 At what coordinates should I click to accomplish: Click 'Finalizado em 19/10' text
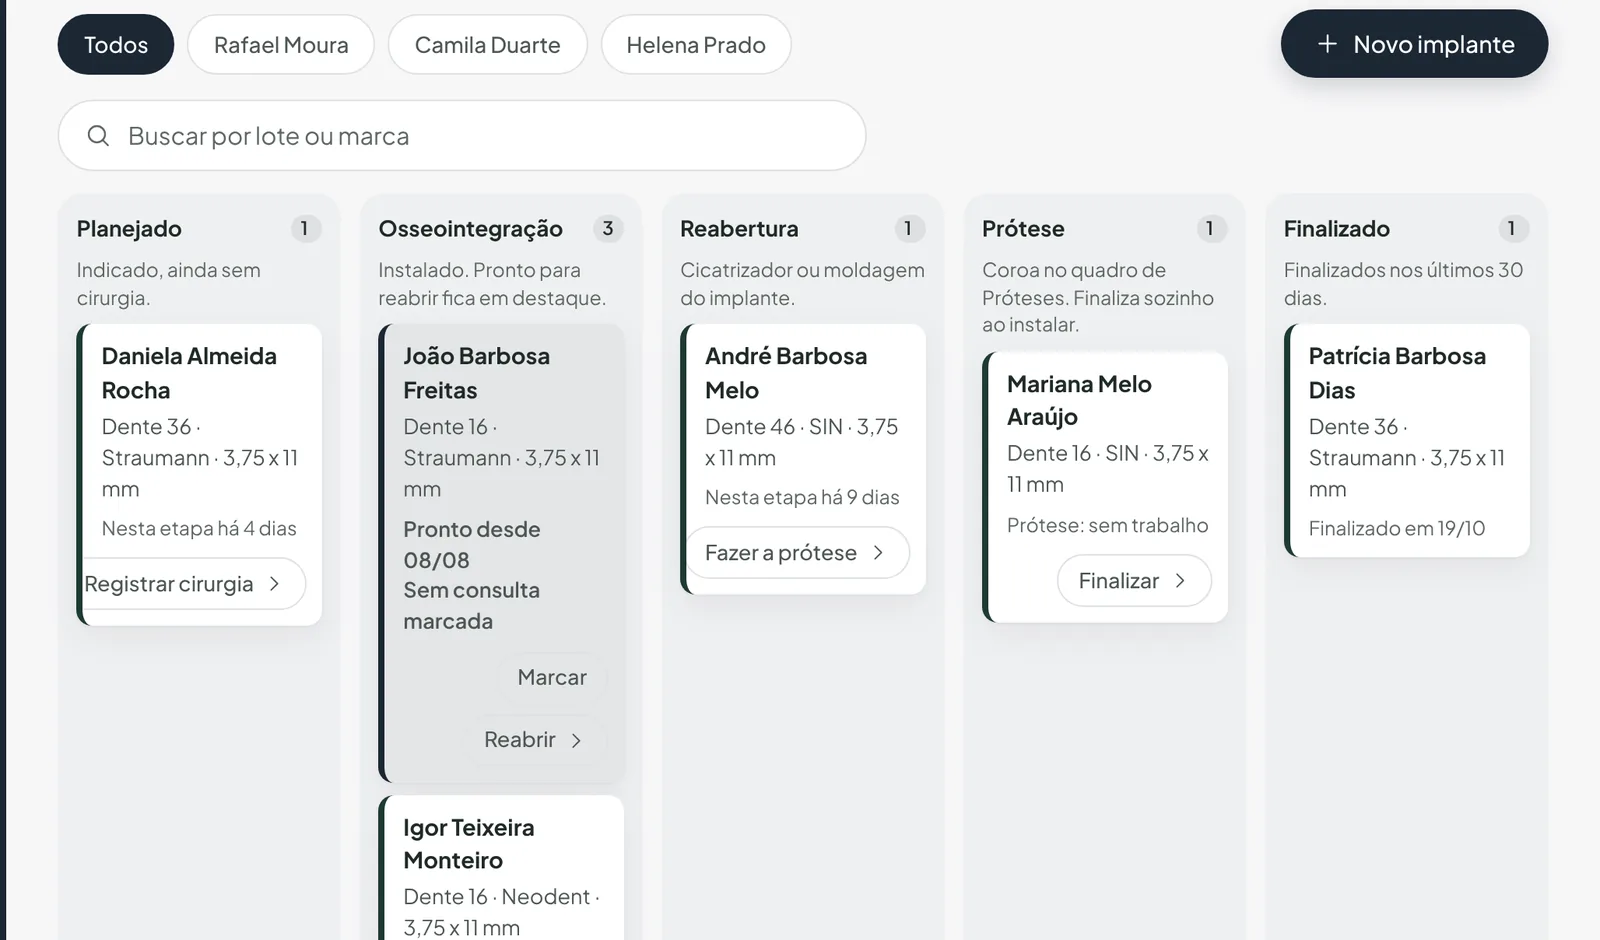1397,528
